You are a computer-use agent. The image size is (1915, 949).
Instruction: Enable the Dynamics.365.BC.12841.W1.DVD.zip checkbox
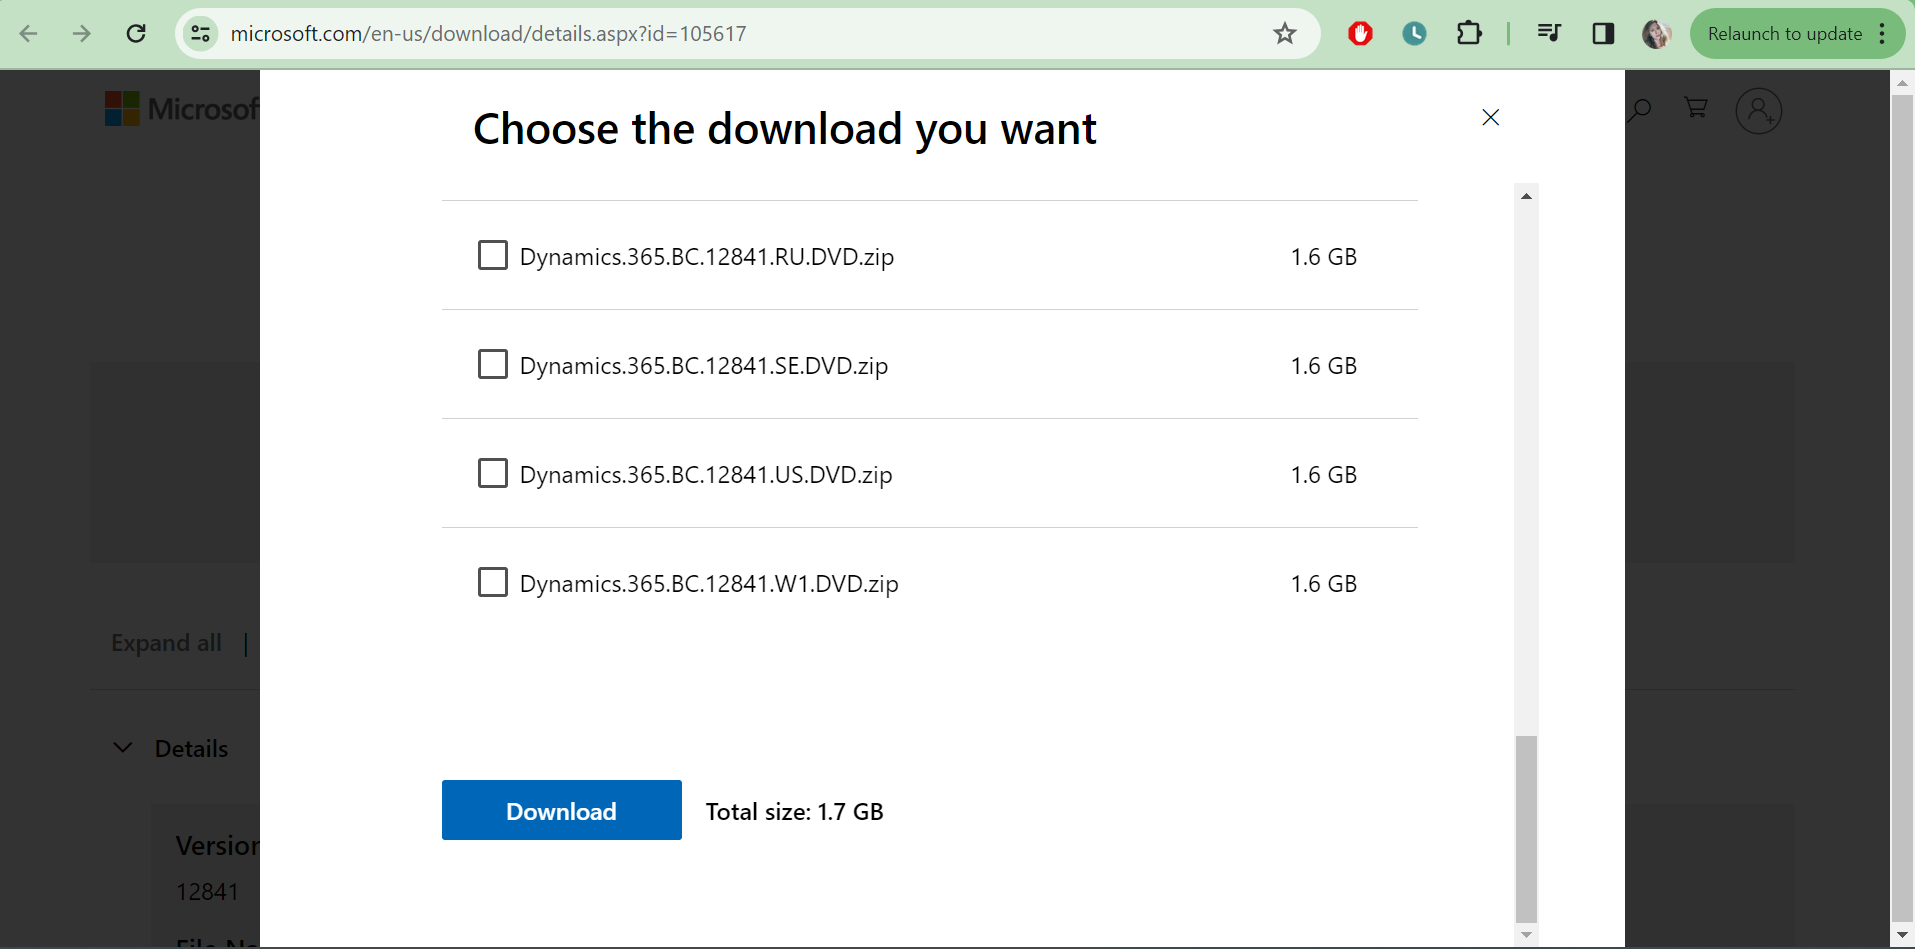[493, 582]
